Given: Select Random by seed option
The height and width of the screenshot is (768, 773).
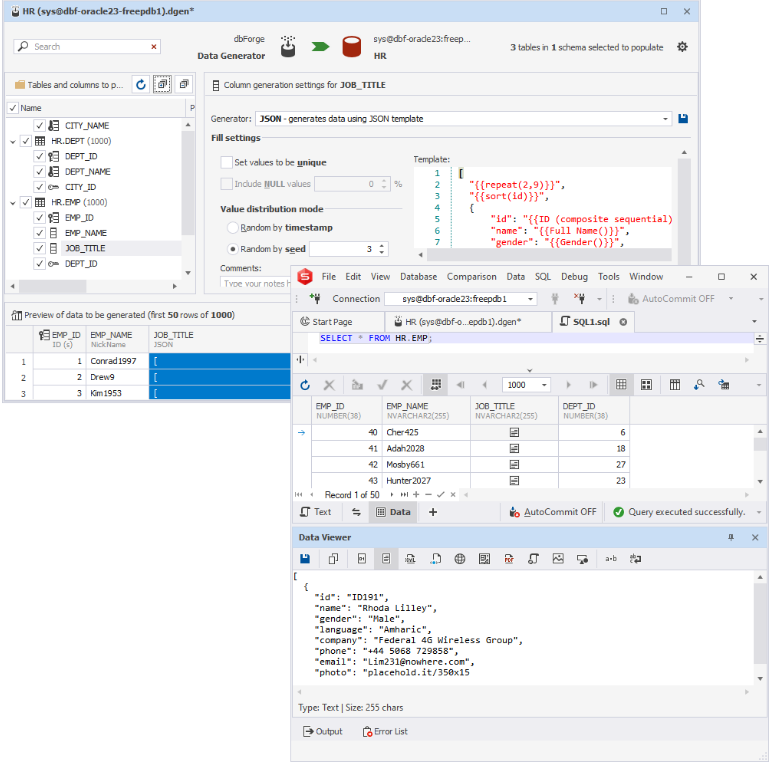Looking at the screenshot, I should (233, 249).
